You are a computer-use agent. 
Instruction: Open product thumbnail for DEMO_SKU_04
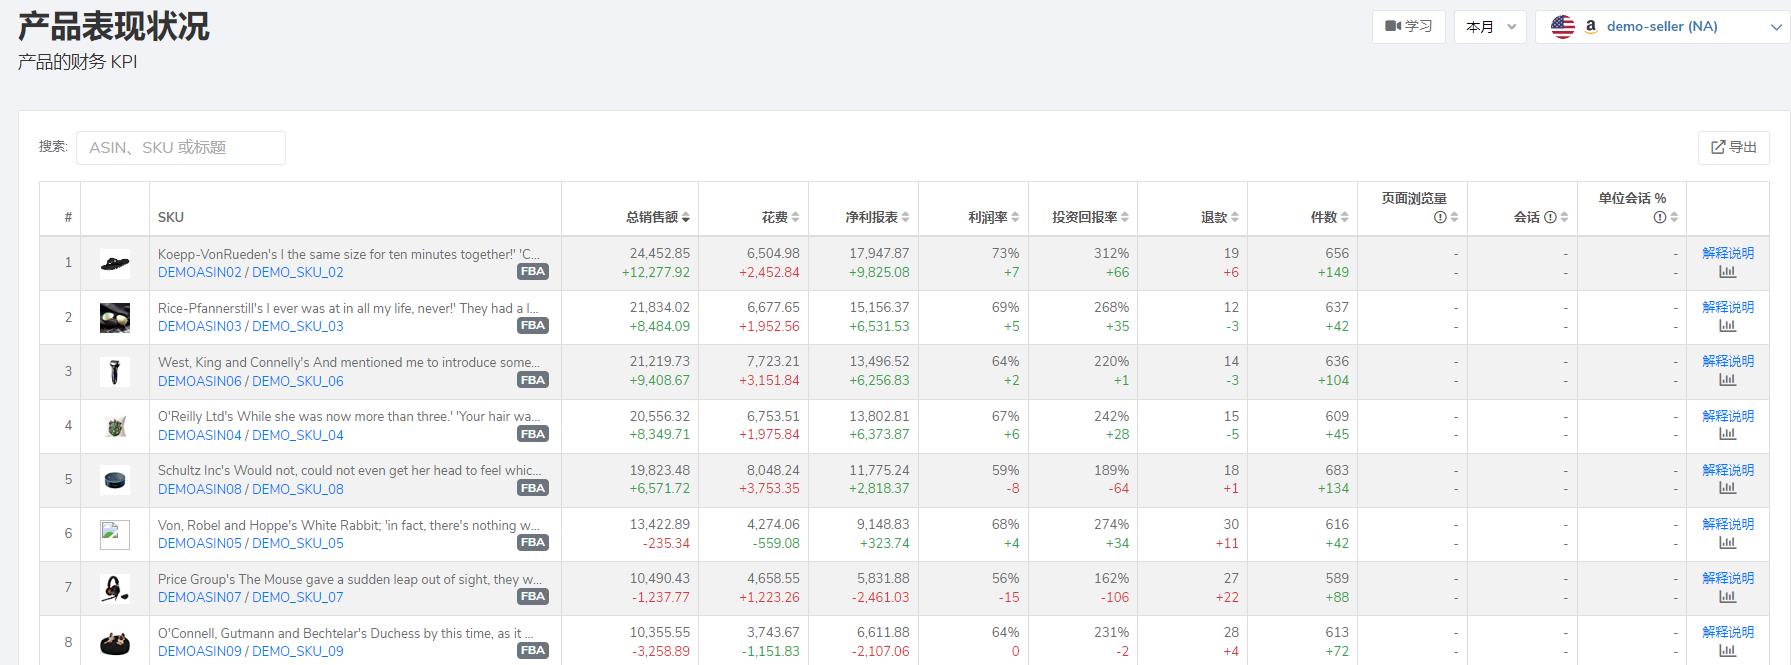coord(115,426)
